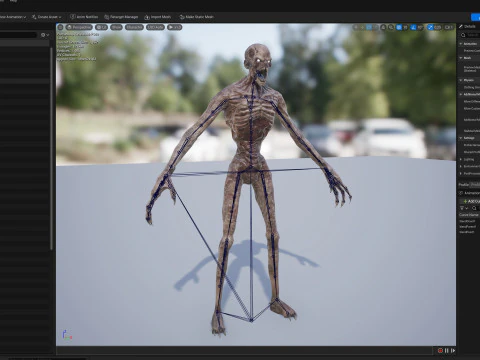
Task: Switch to the Details panel tab
Action: 468,26
